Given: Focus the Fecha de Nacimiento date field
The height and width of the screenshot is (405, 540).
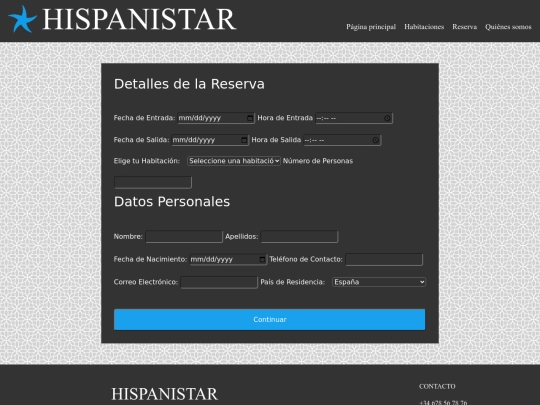Looking at the screenshot, I should 228,259.
